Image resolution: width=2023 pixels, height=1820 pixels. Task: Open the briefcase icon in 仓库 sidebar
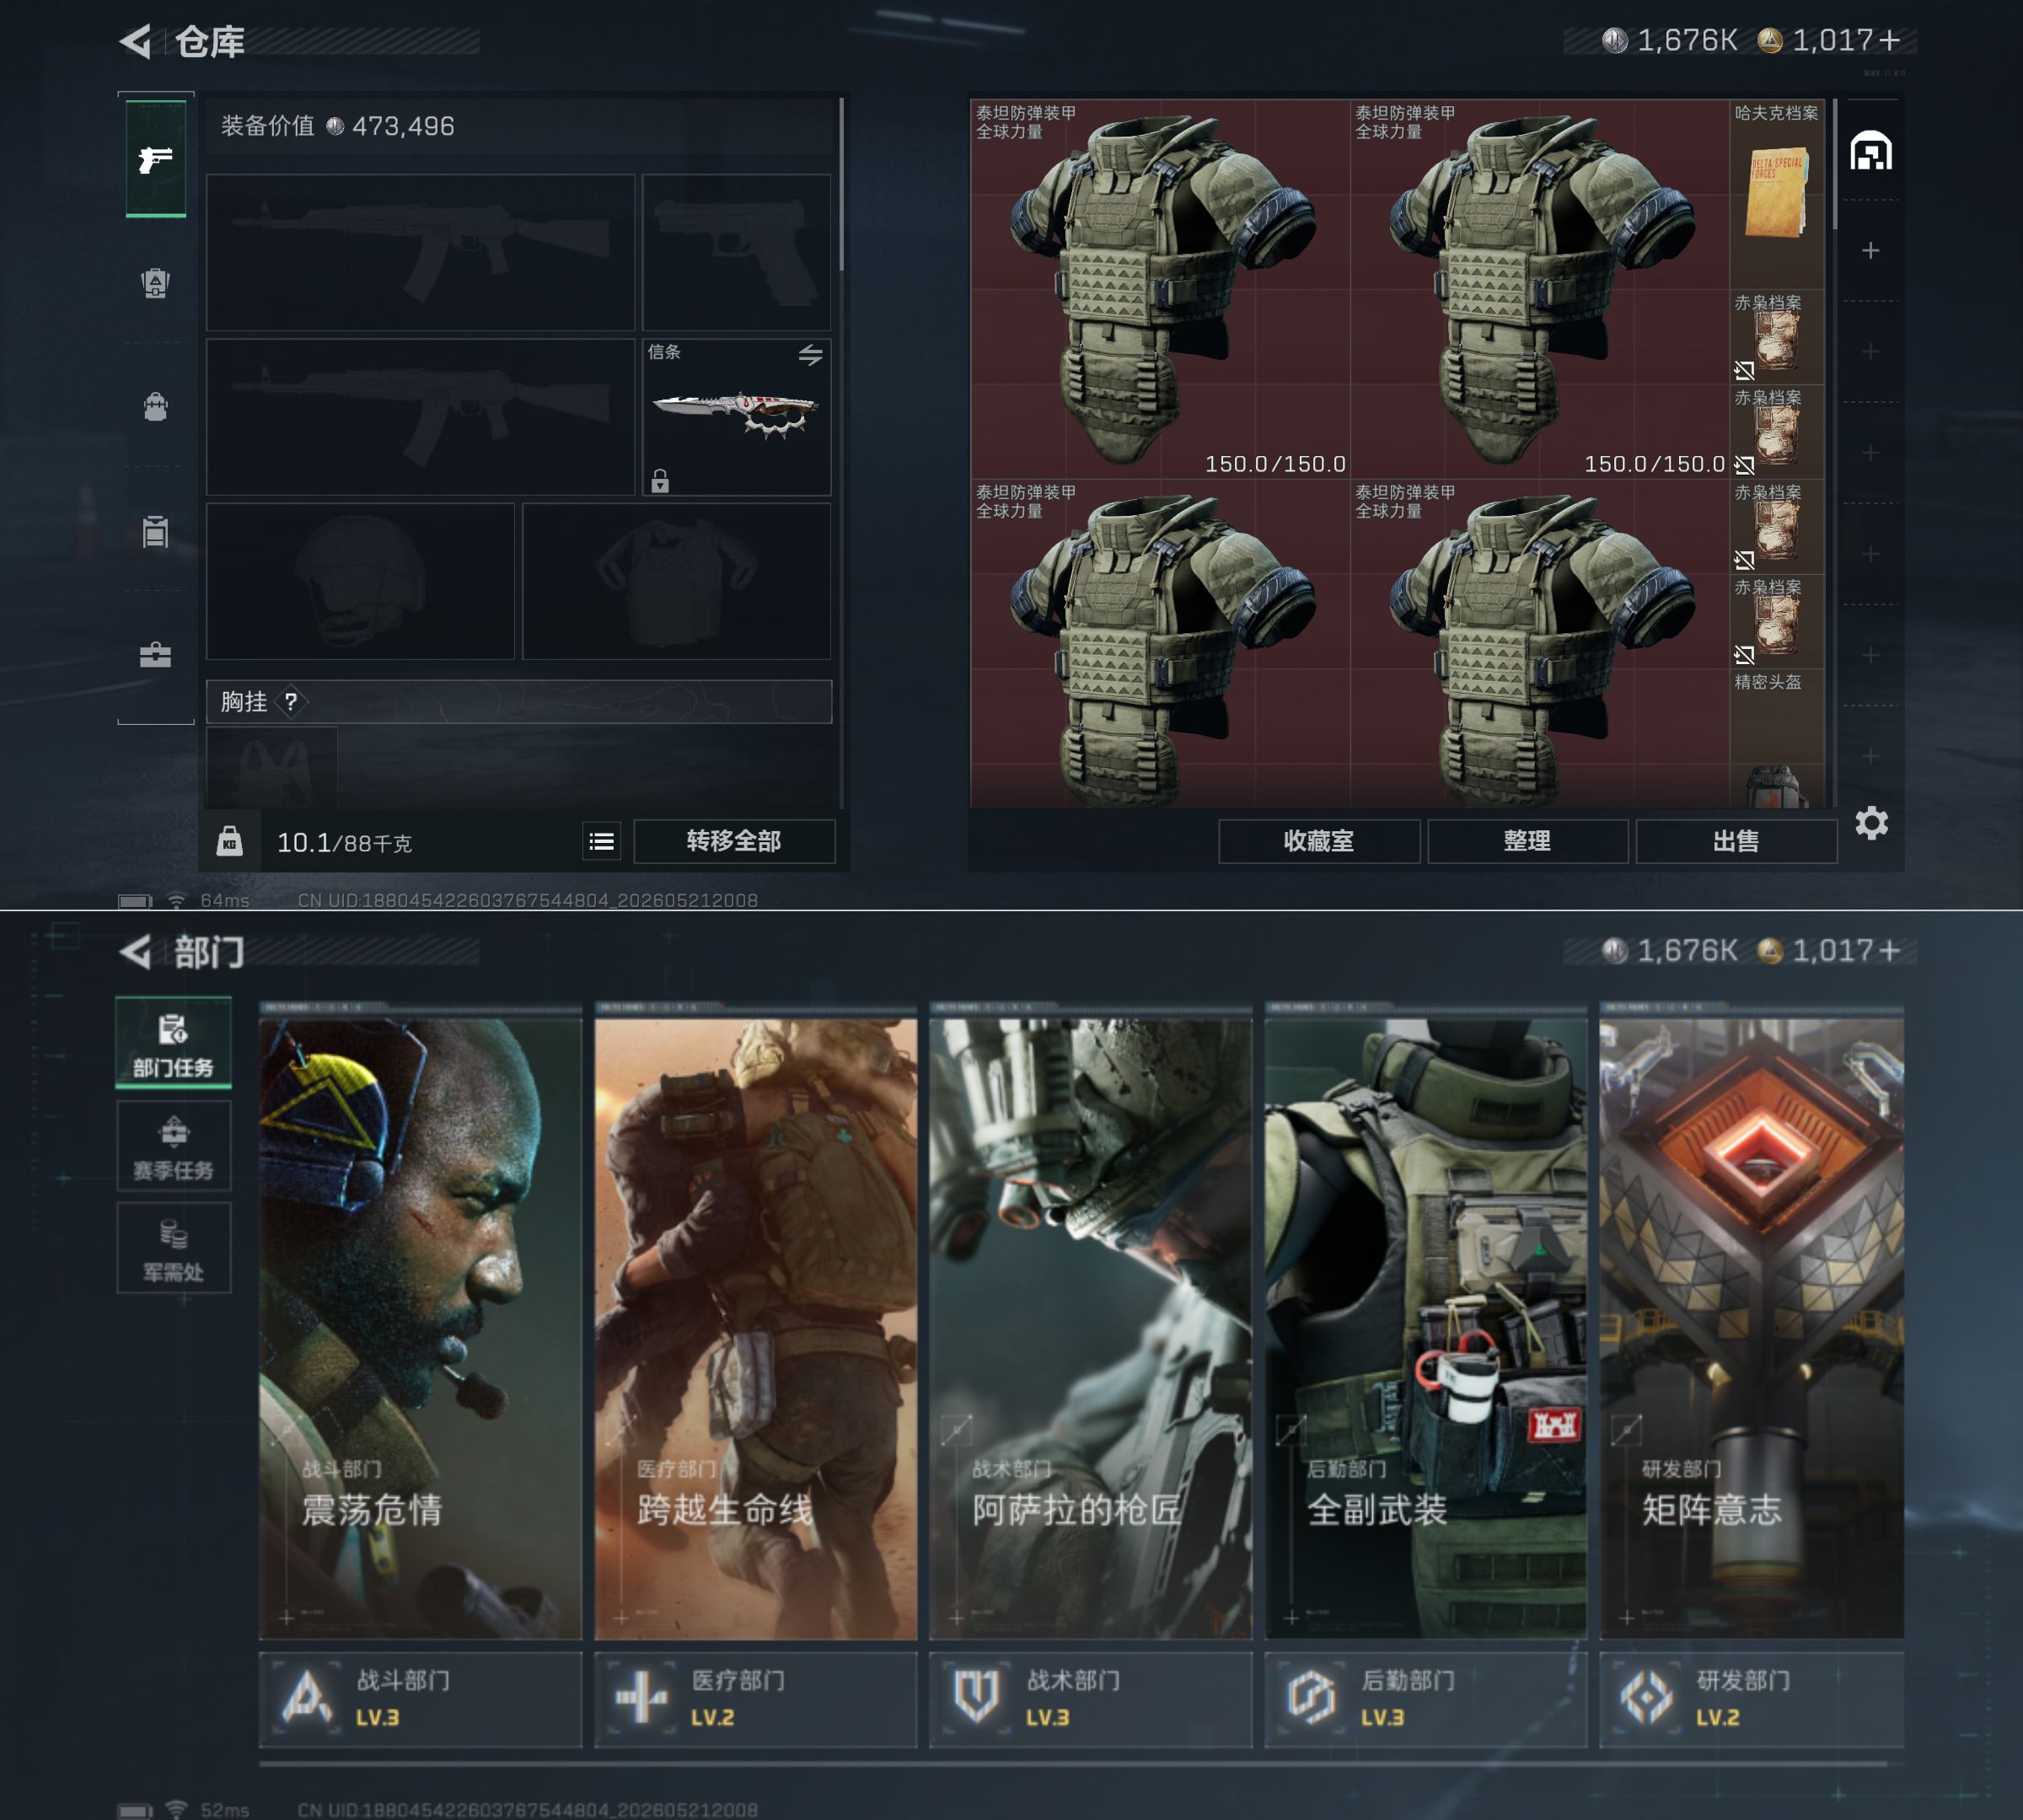pos(155,655)
